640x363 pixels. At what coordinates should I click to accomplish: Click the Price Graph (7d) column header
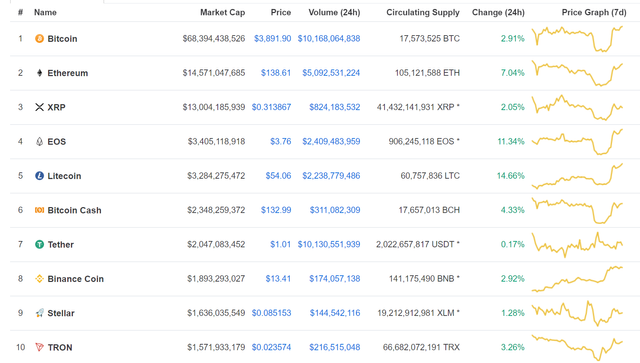point(594,13)
